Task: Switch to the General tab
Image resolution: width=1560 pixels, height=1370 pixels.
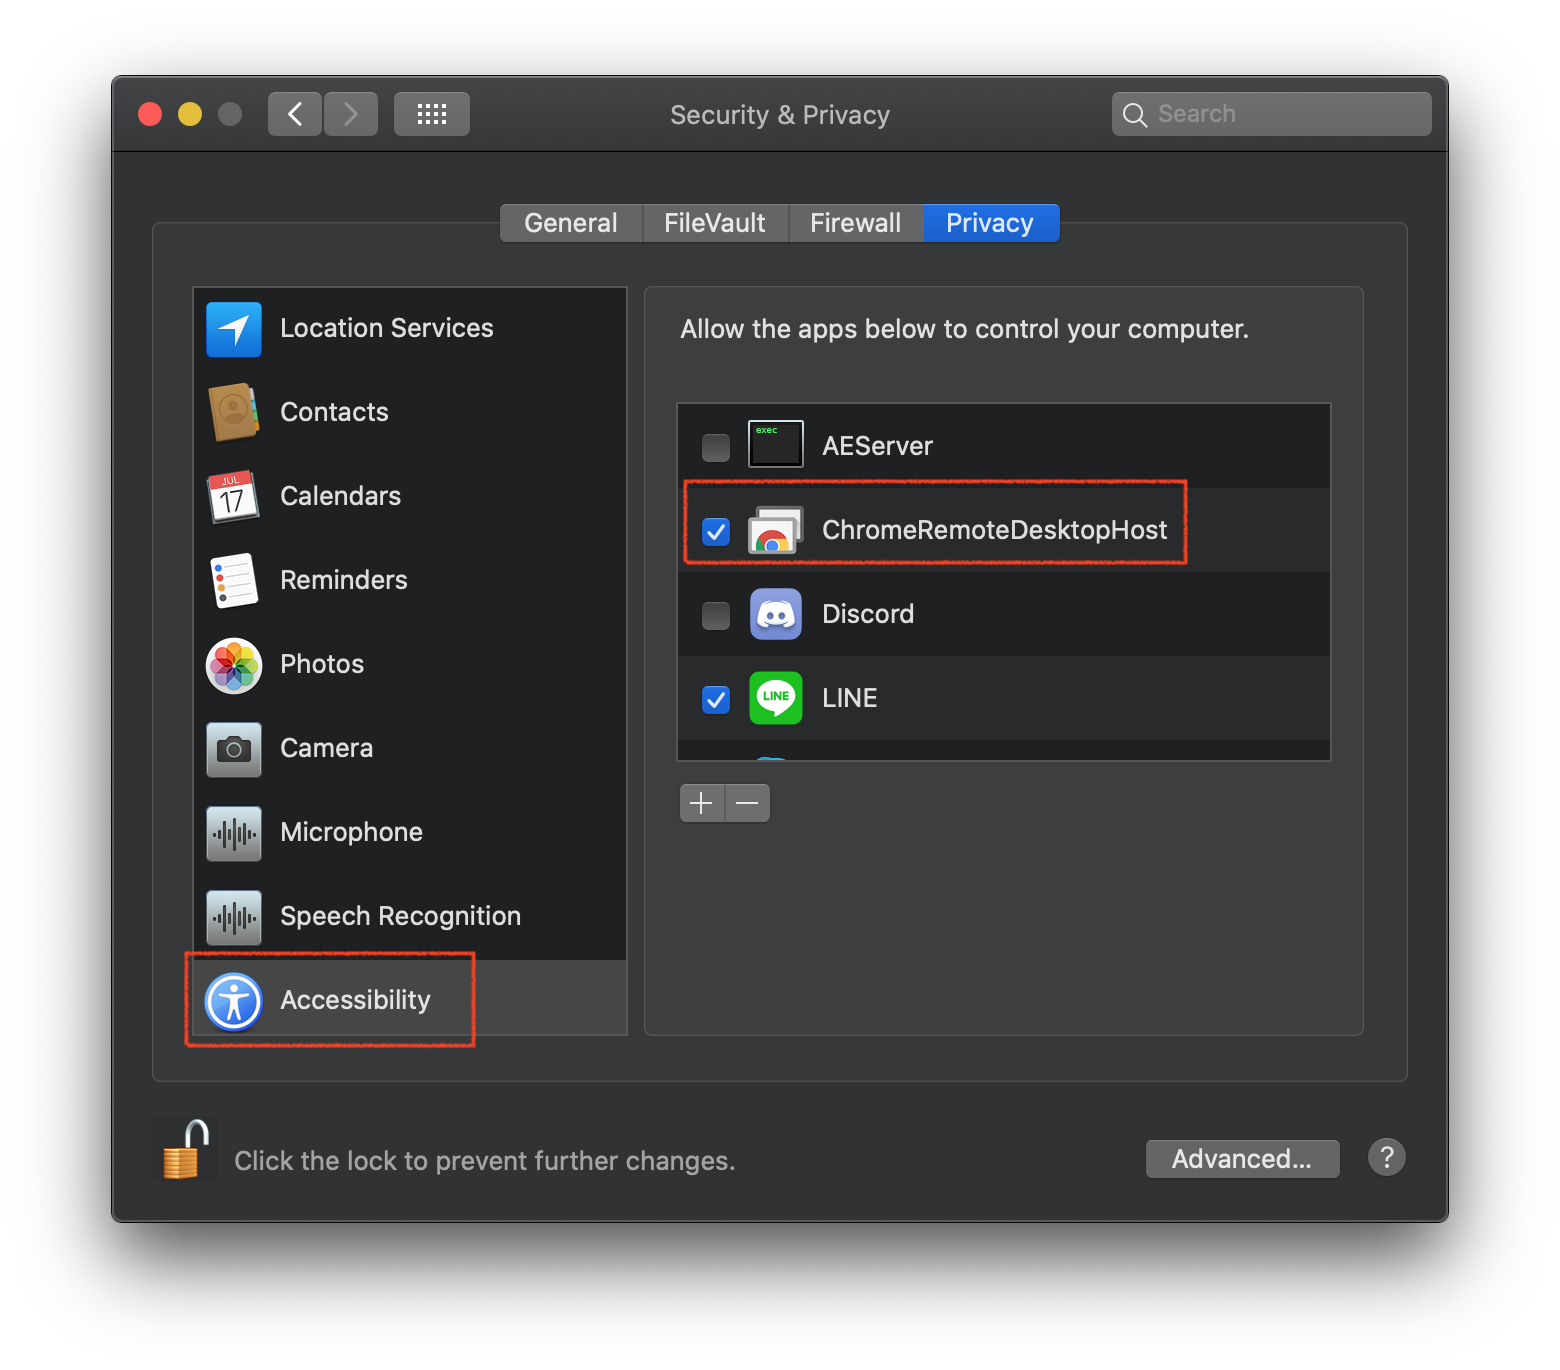Action: [570, 223]
